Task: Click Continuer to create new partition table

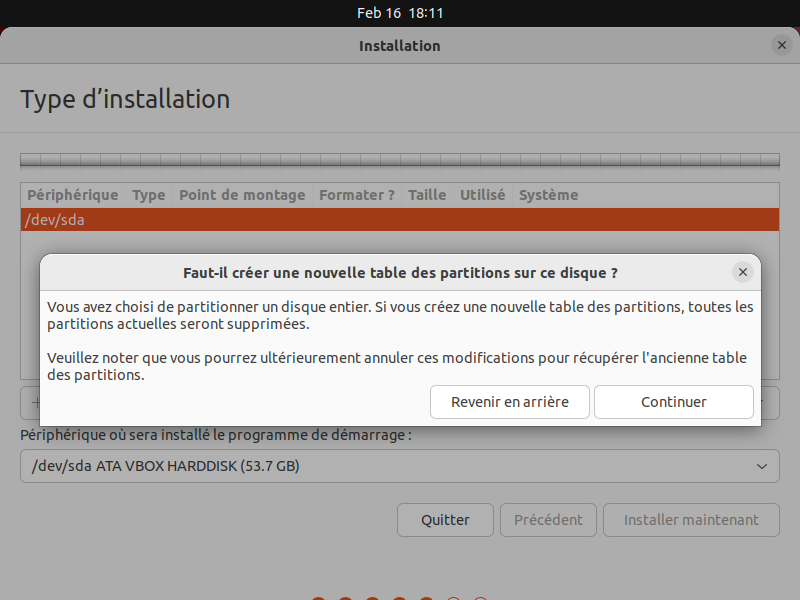Action: click(673, 402)
